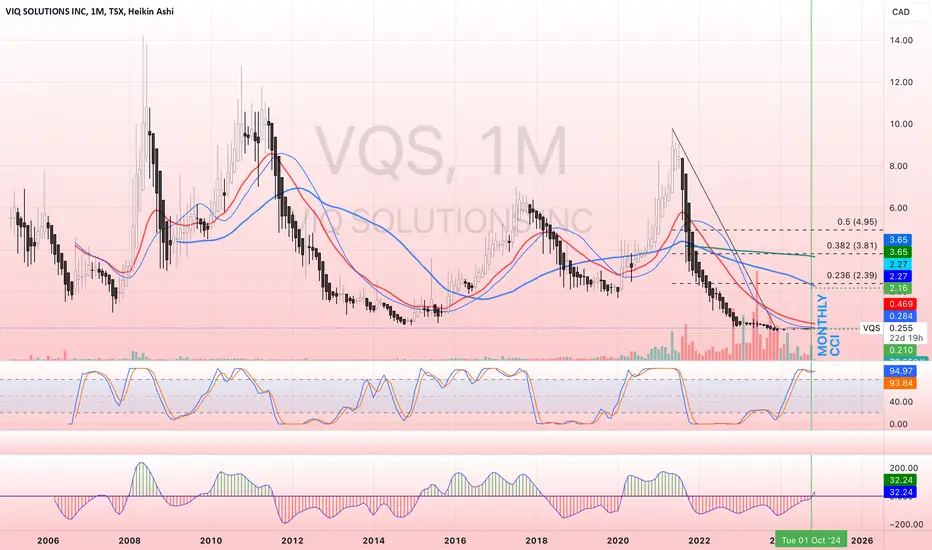Click the 2022 time axis label
This screenshot has height=550, width=932.
[700, 540]
